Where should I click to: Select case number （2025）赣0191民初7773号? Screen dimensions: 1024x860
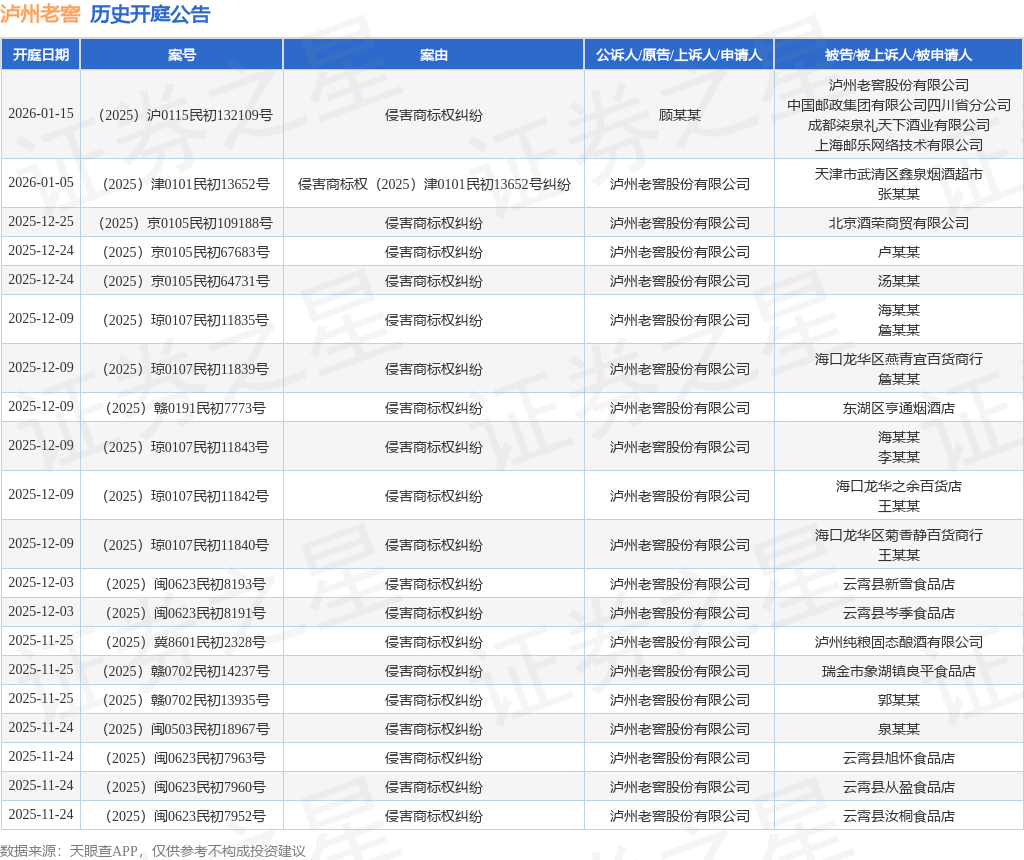tap(182, 408)
